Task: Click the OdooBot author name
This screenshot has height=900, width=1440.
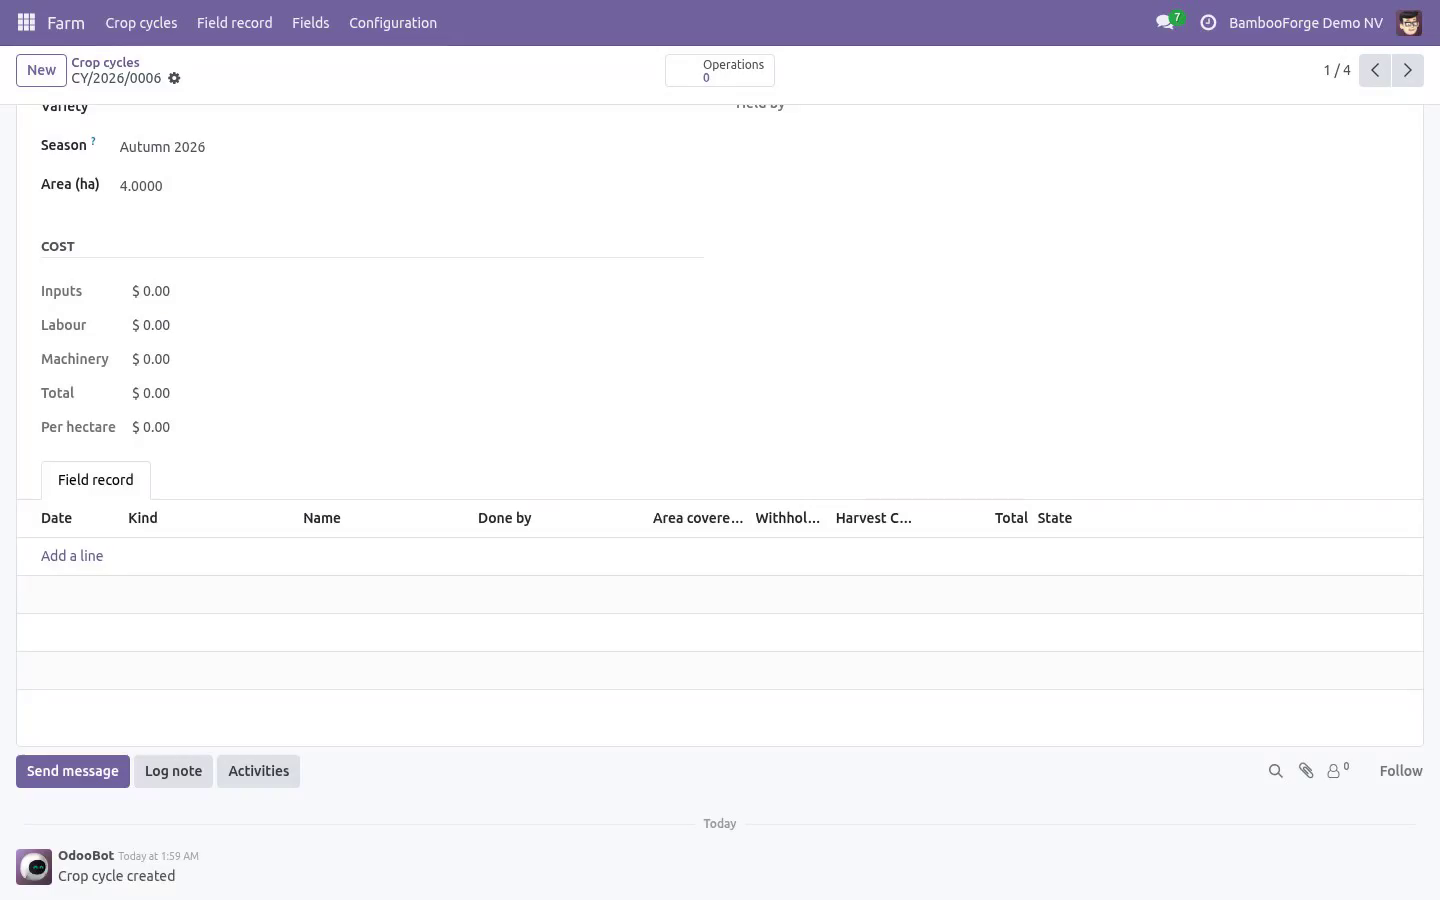Action: point(86,855)
